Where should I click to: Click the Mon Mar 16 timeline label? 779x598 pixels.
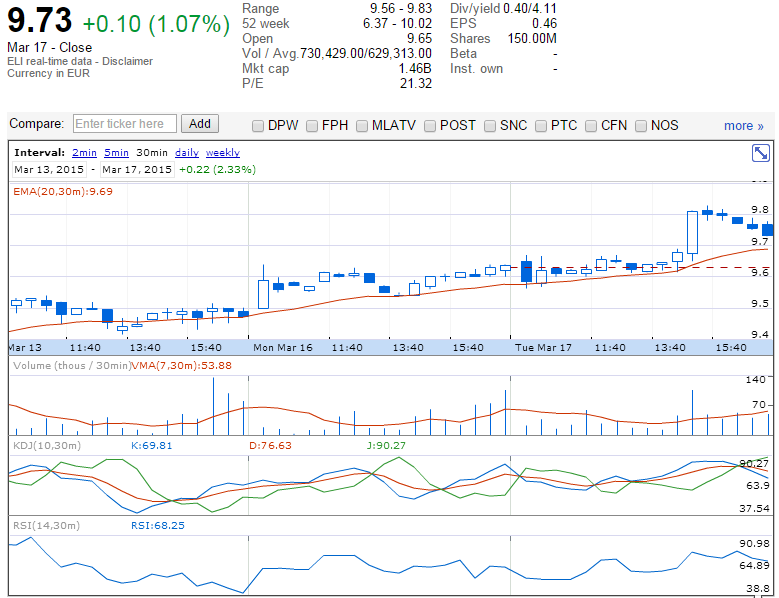coord(283,348)
